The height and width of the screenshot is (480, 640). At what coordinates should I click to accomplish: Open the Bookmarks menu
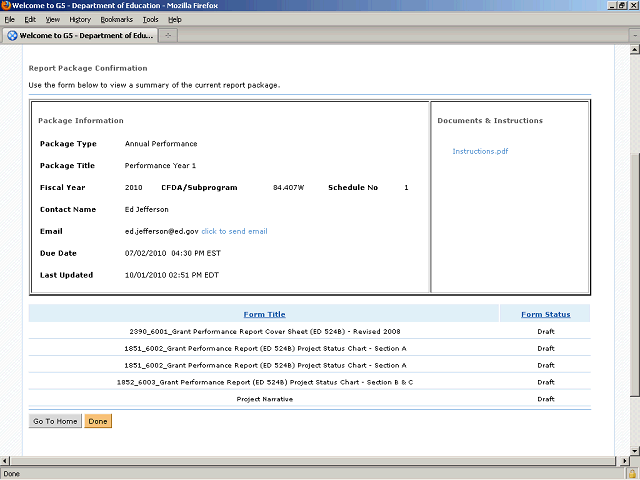click(x=115, y=19)
